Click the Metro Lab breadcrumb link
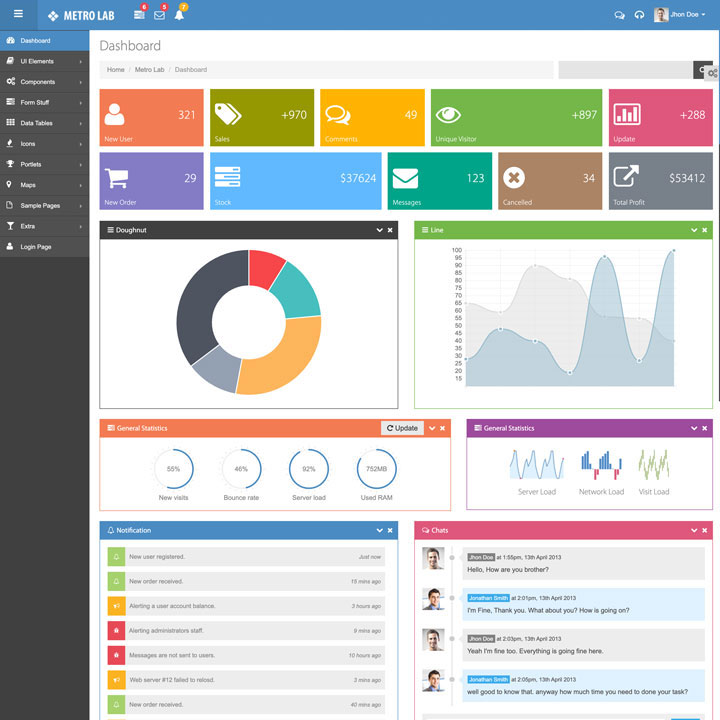The width and height of the screenshot is (720, 720). click(x=149, y=70)
